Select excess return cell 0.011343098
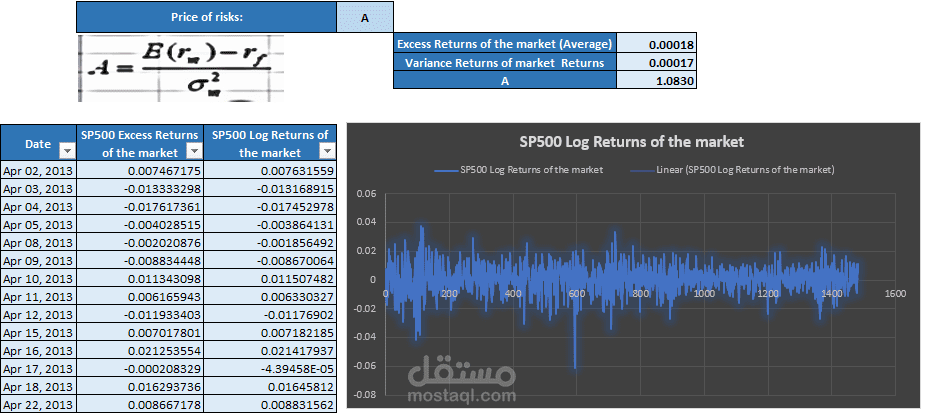This screenshot has width=925, height=413. pyautogui.click(x=140, y=279)
